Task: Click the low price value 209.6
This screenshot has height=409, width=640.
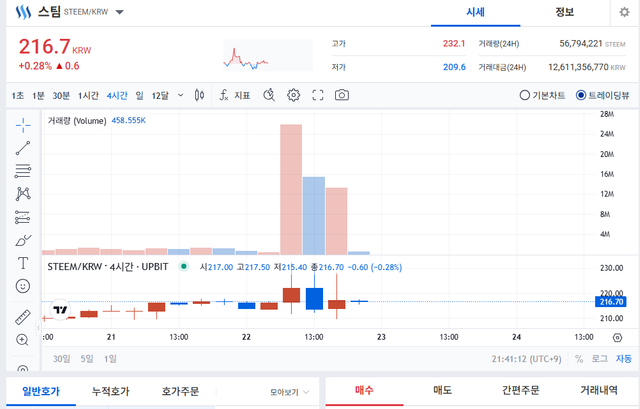Action: tap(454, 67)
